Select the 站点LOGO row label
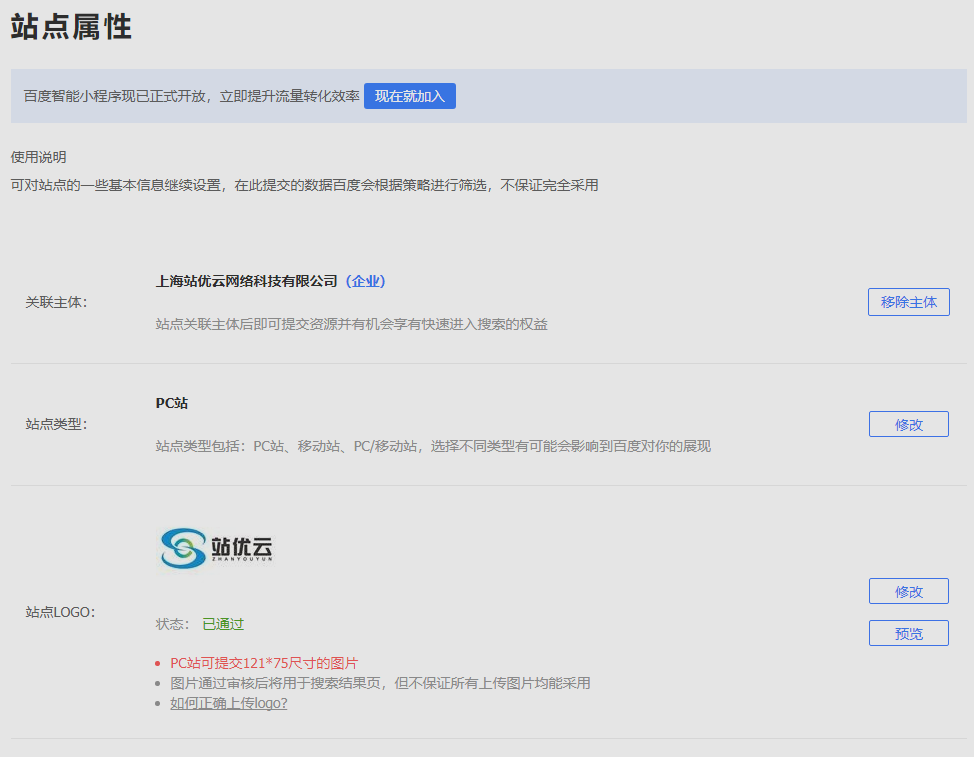The height and width of the screenshot is (757, 974). click(60, 612)
